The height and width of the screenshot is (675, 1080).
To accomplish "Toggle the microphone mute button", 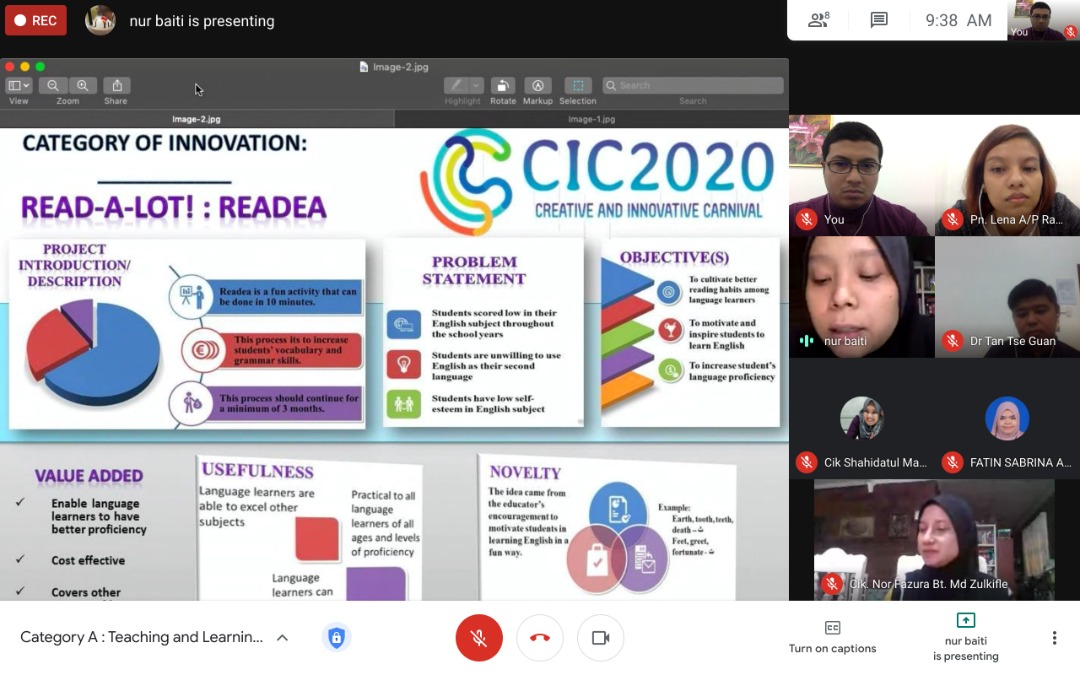I will coord(479,638).
